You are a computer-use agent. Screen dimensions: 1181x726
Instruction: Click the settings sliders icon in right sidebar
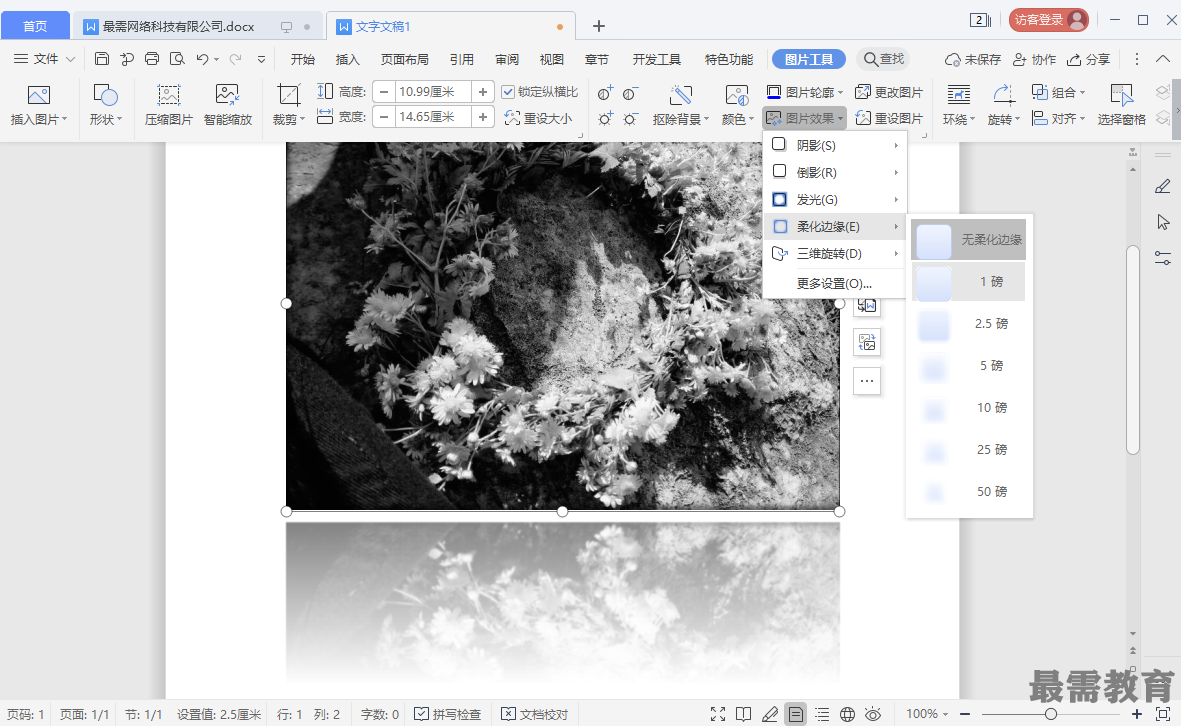coord(1163,258)
